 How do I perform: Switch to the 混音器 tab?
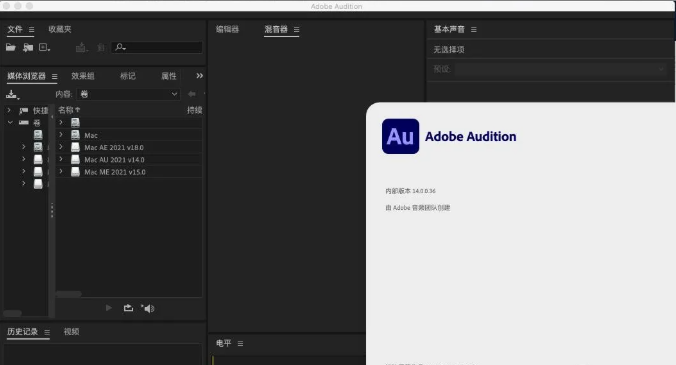coord(276,29)
